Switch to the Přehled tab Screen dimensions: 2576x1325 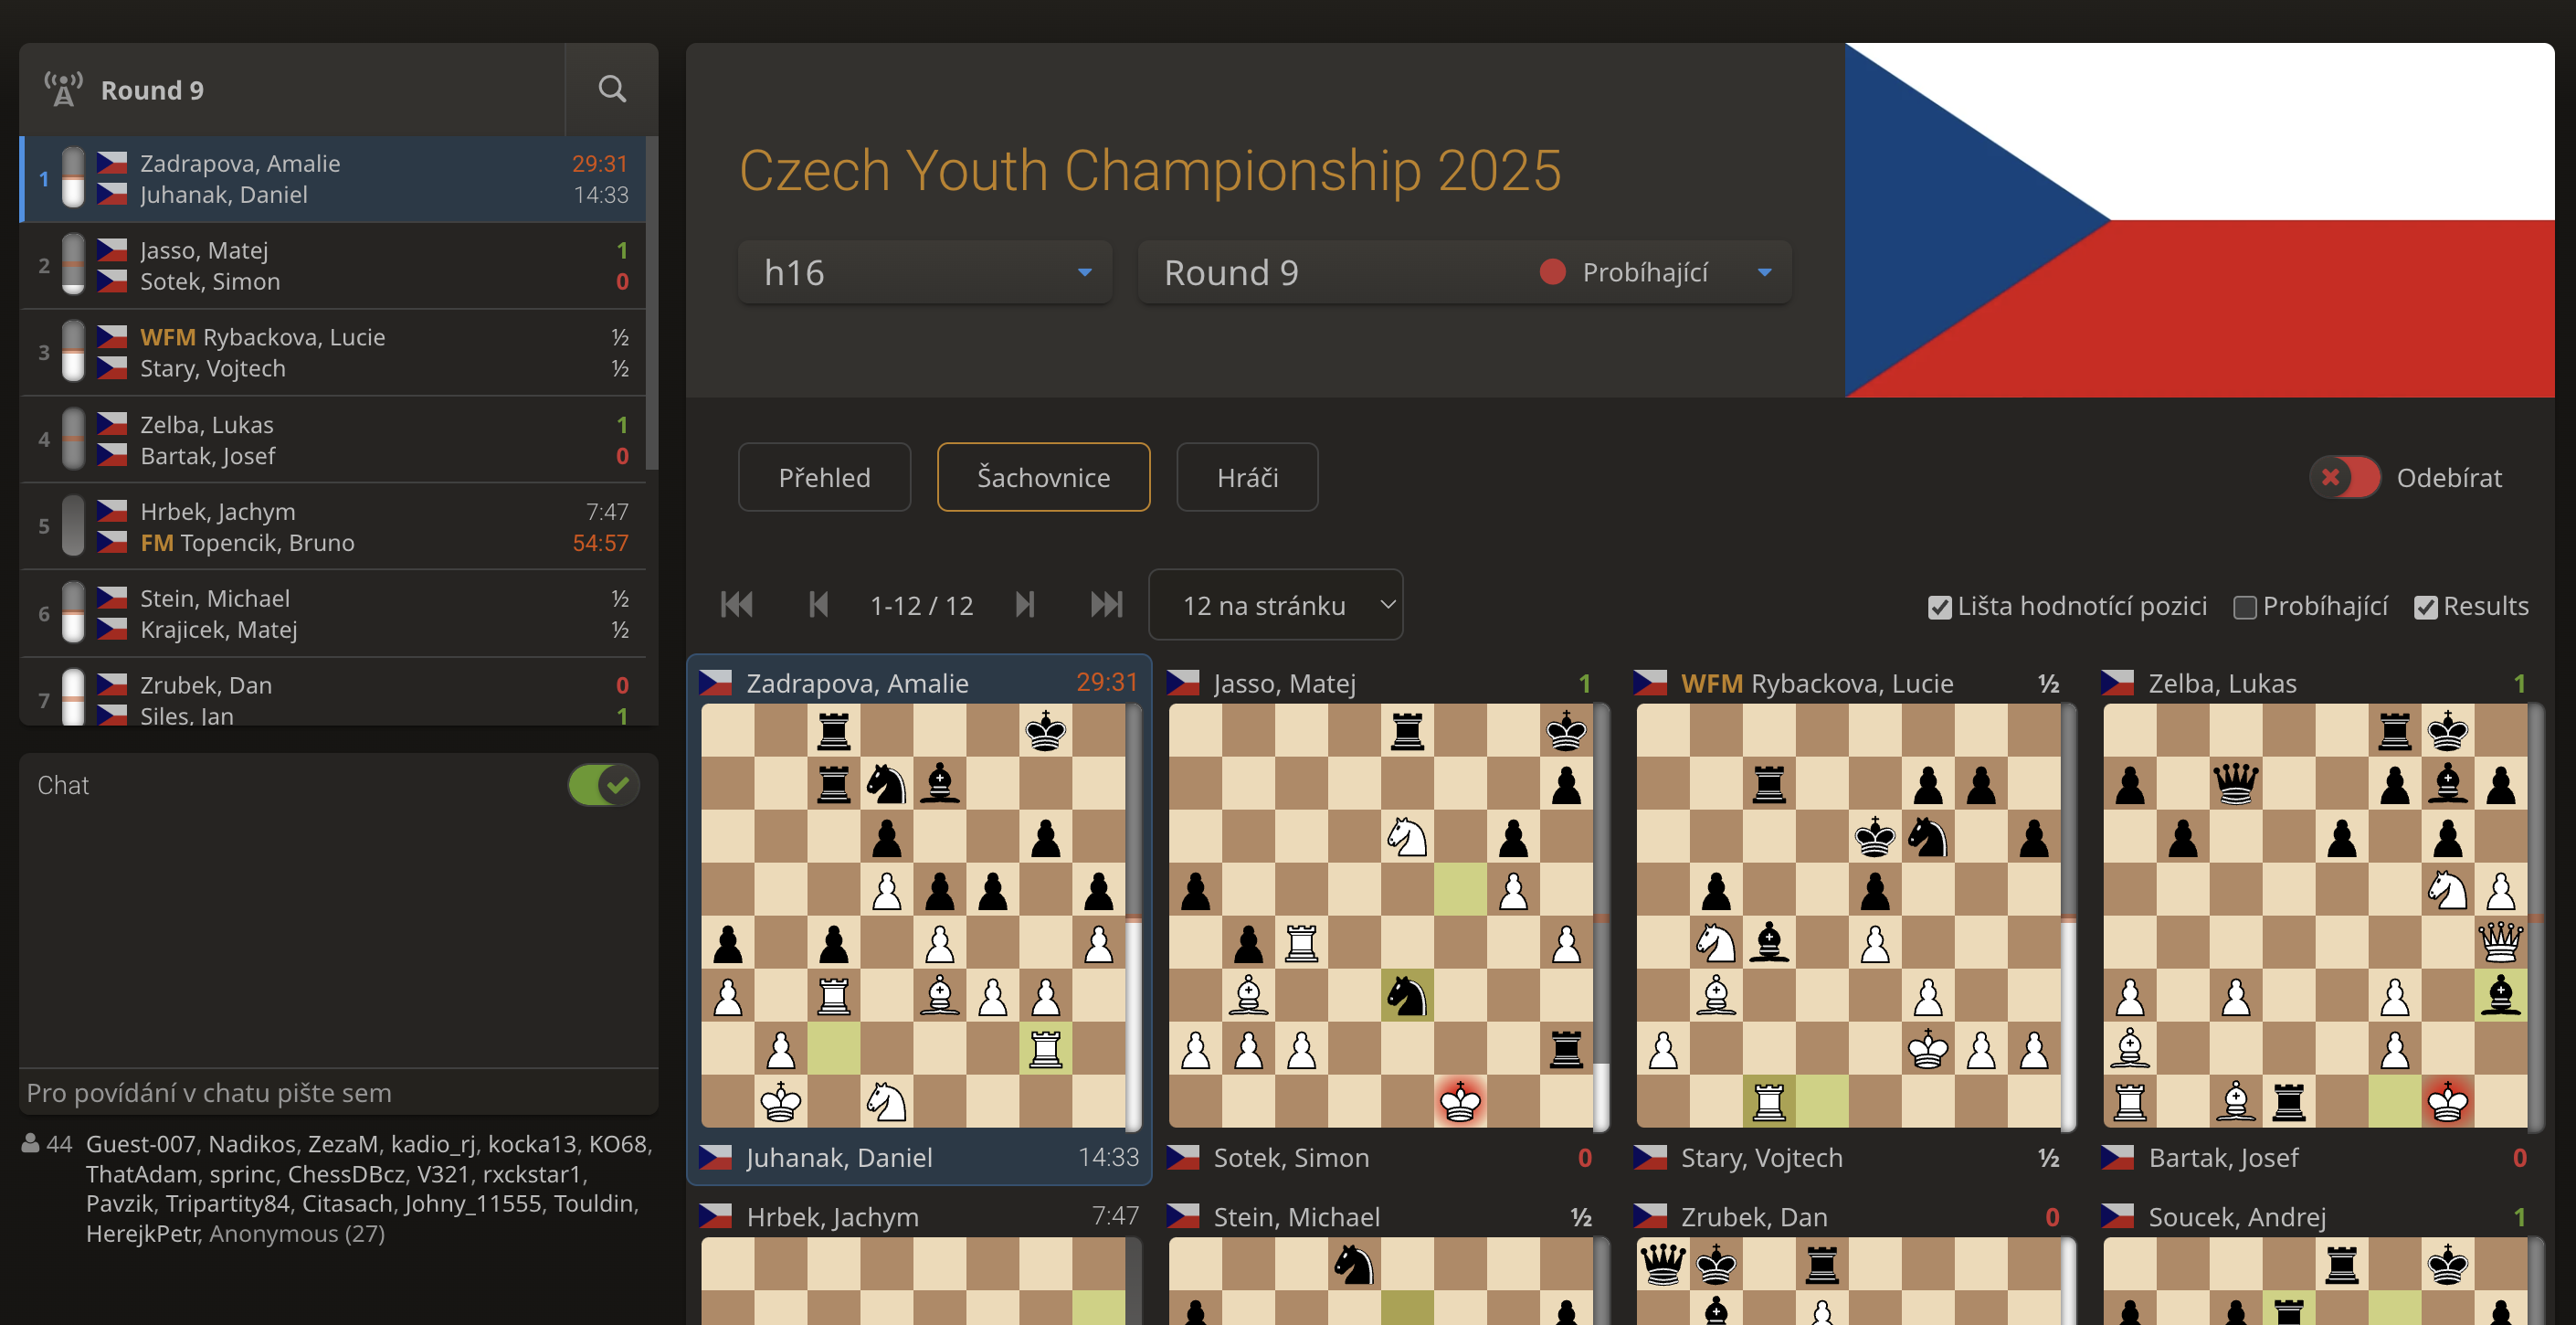pos(824,477)
